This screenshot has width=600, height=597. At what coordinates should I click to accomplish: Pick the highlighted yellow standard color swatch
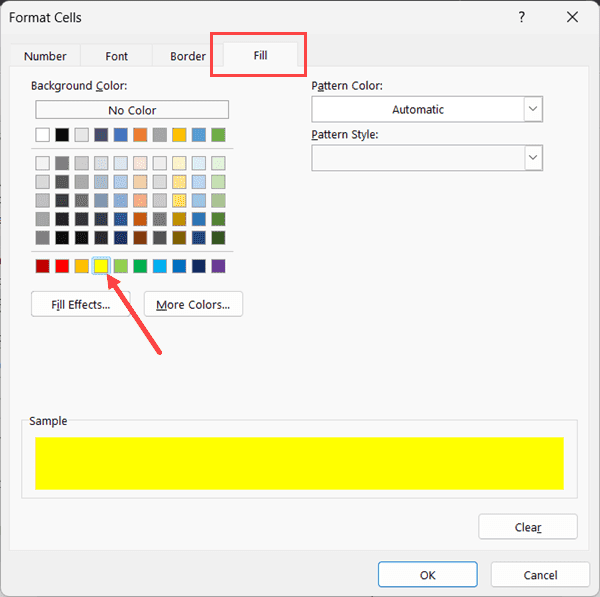click(x=101, y=266)
